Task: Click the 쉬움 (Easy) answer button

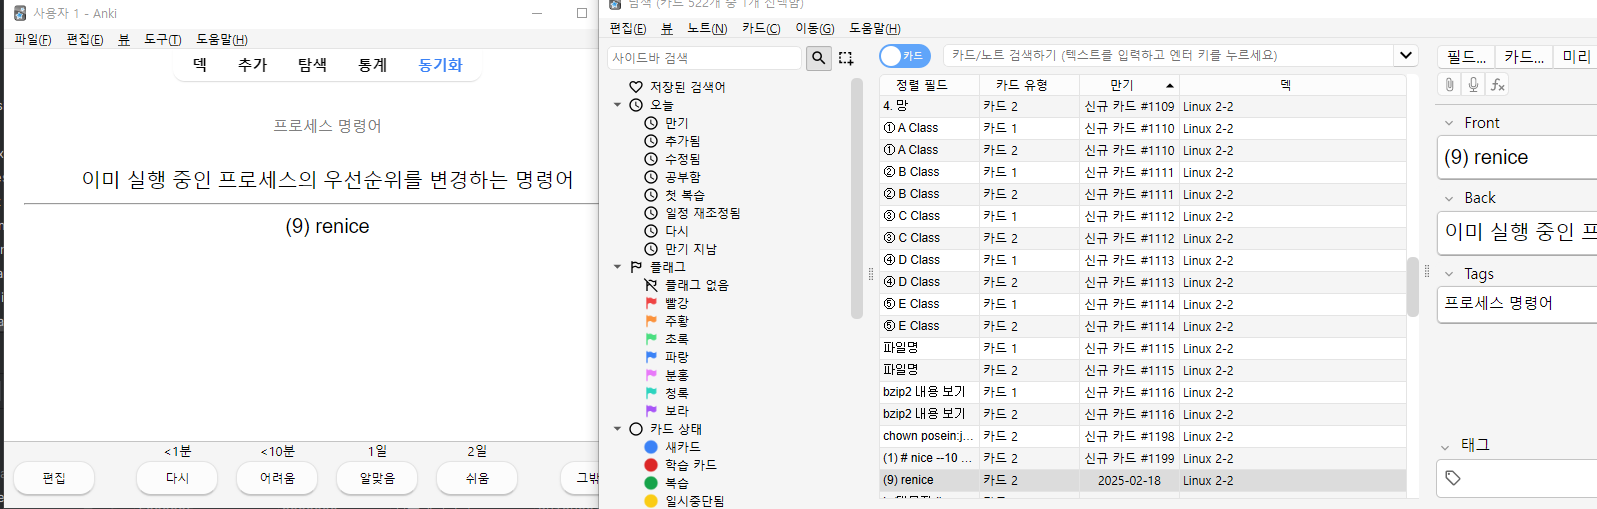Action: [477, 478]
